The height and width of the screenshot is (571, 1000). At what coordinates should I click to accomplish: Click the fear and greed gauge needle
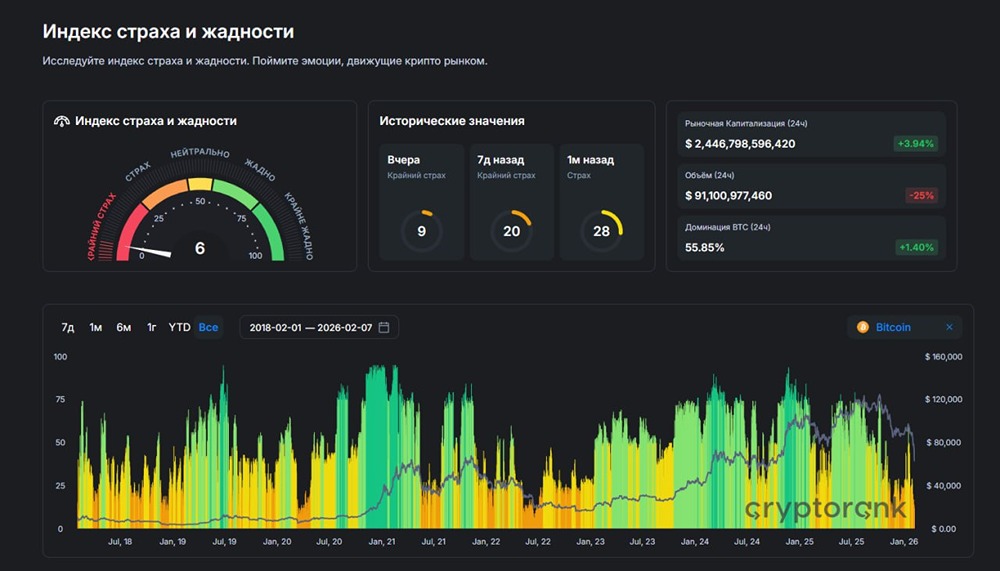pos(150,251)
